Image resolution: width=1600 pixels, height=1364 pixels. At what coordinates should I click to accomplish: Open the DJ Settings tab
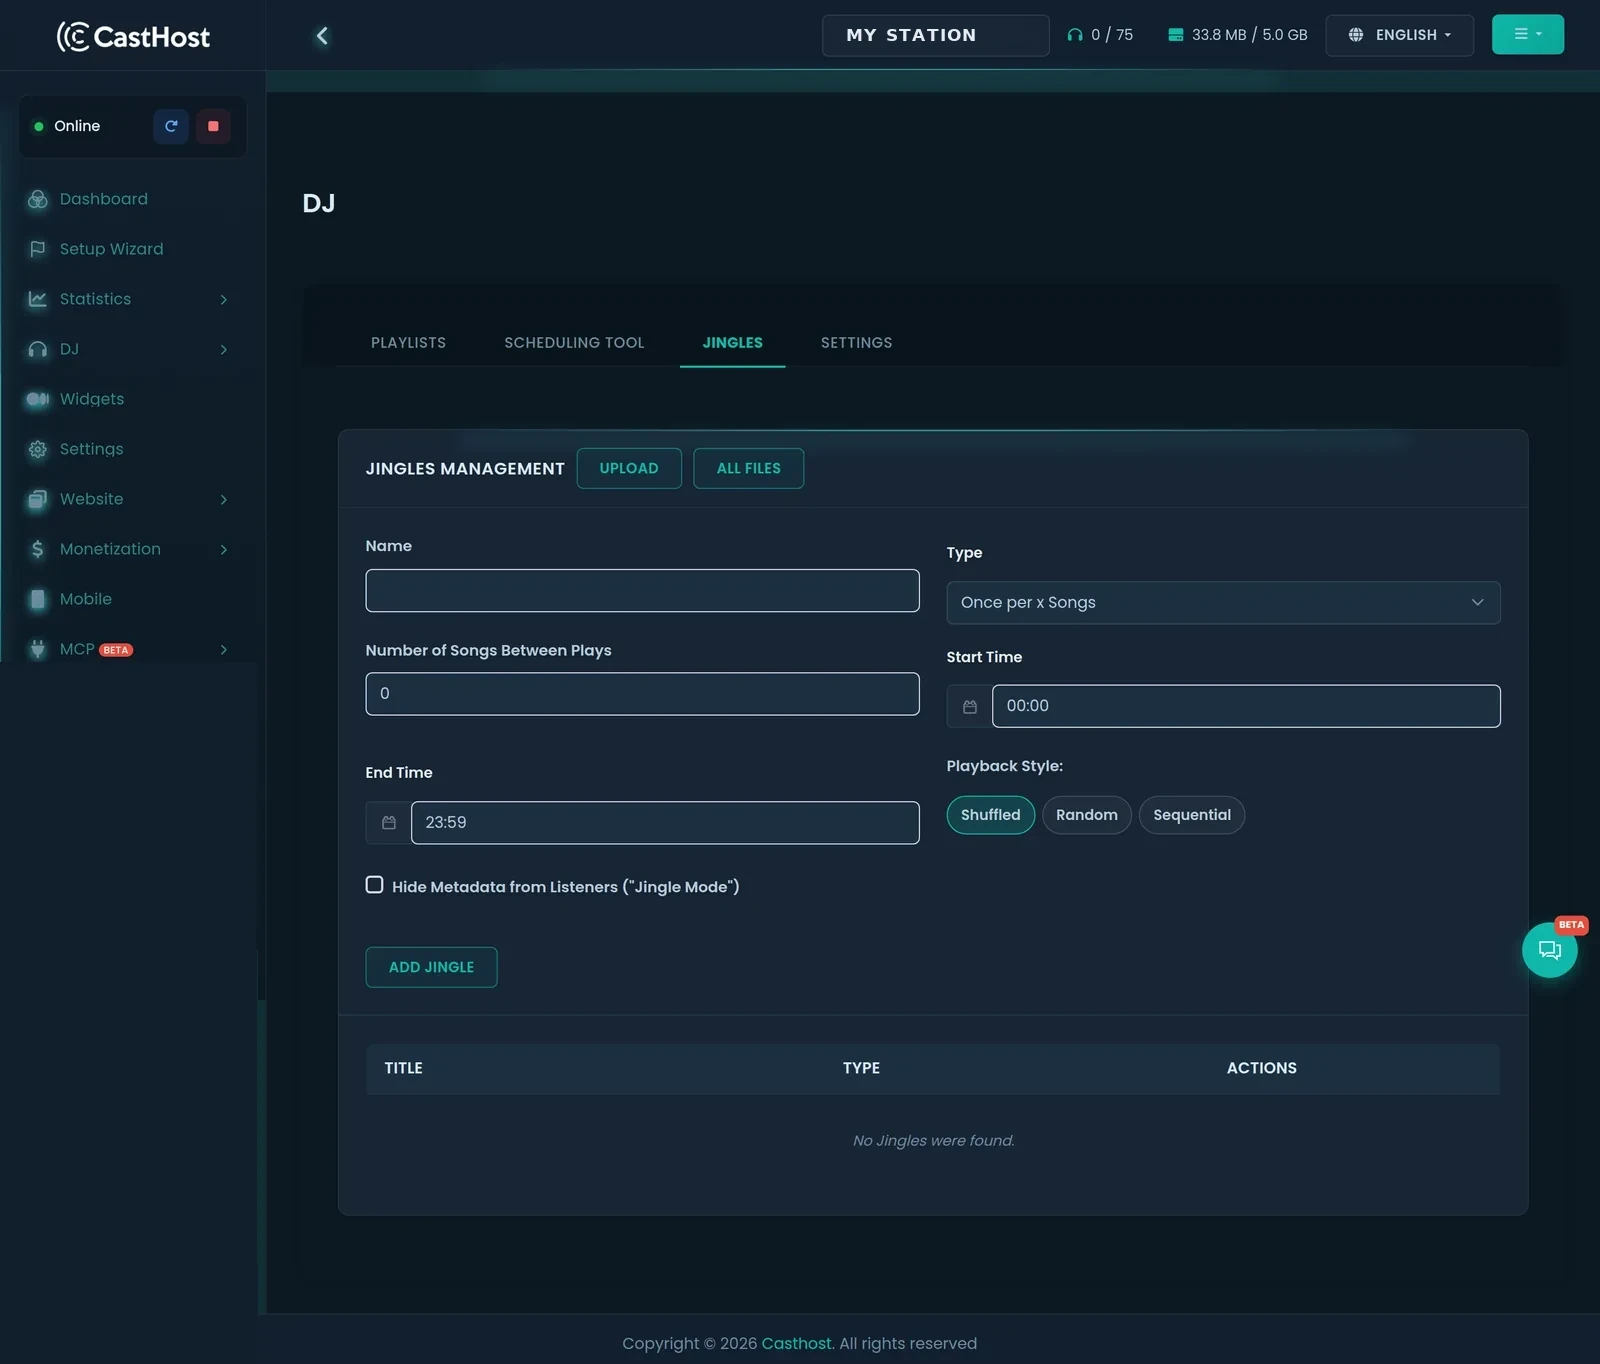click(x=856, y=342)
